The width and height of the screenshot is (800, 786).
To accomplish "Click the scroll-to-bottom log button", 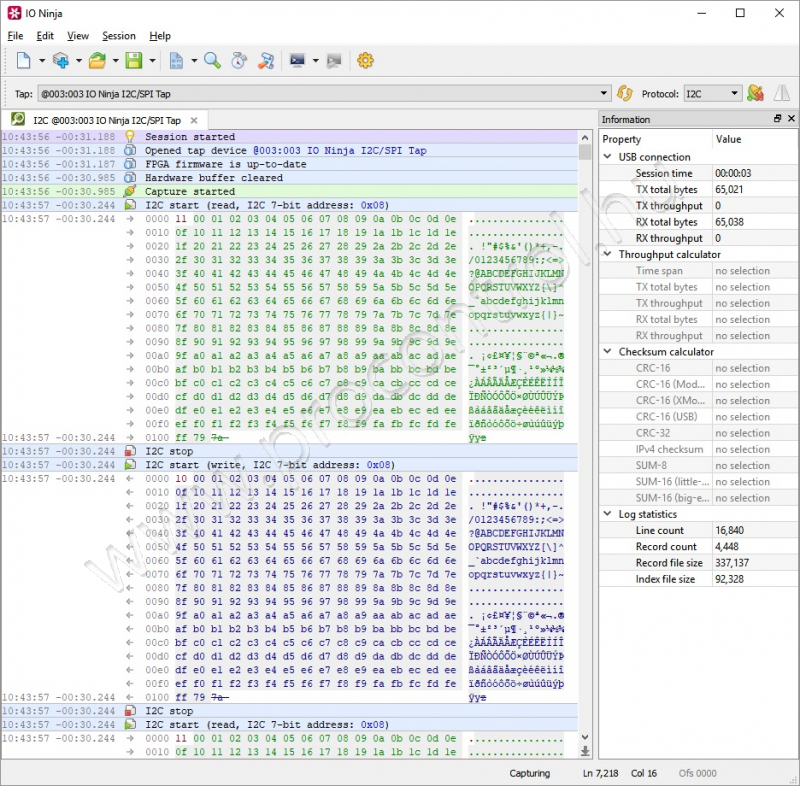I will tap(585, 751).
